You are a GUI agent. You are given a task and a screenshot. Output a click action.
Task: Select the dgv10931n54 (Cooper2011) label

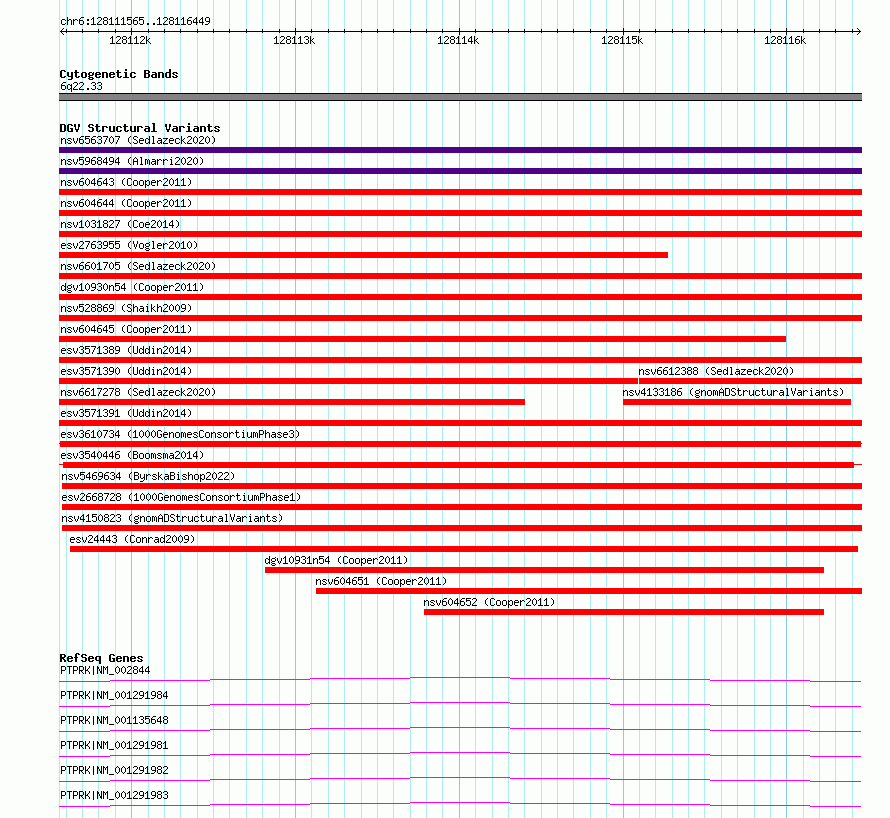click(x=336, y=560)
